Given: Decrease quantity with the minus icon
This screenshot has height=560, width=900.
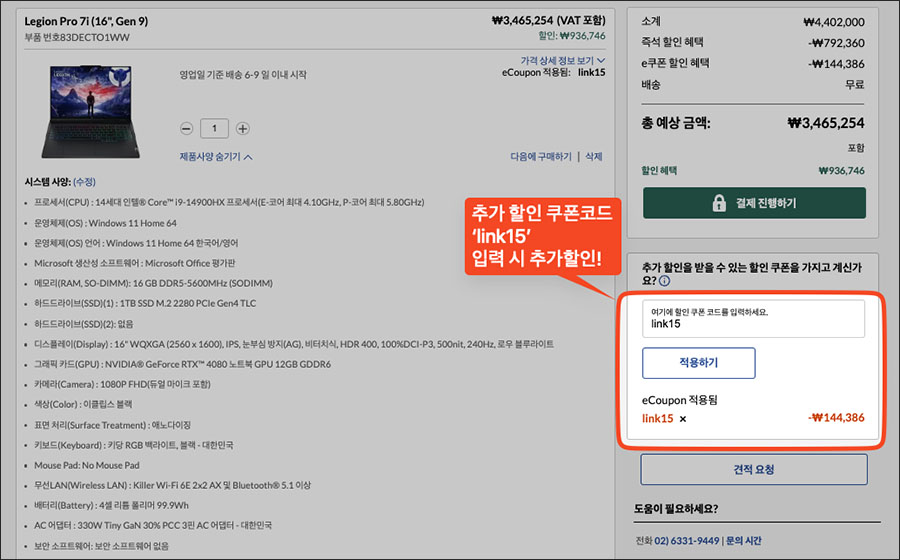Looking at the screenshot, I should click(186, 129).
